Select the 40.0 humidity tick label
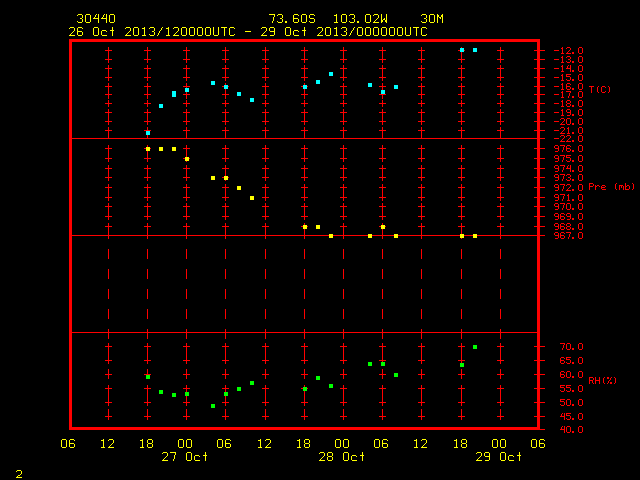This screenshot has height=480, width=640. pyautogui.click(x=571, y=430)
